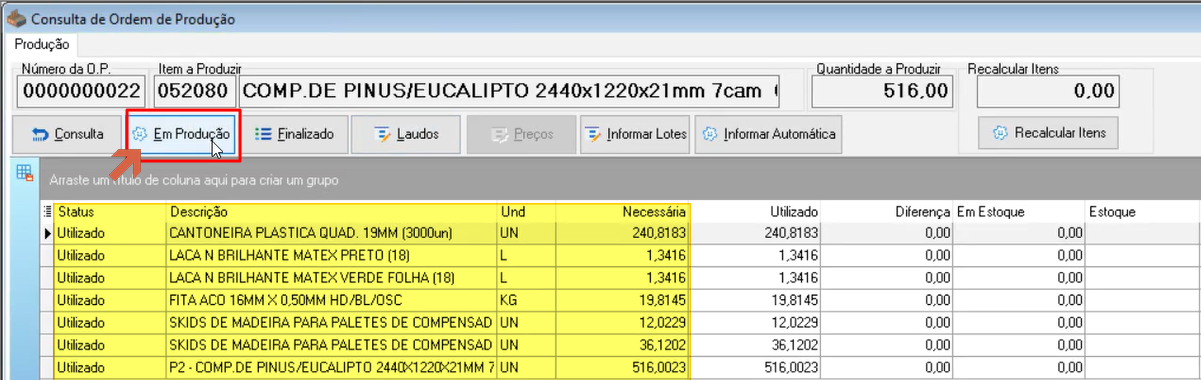1201x380 pixels.
Task: Select row FITA ACO 16MM X 0,50MM
Action: coord(620,299)
